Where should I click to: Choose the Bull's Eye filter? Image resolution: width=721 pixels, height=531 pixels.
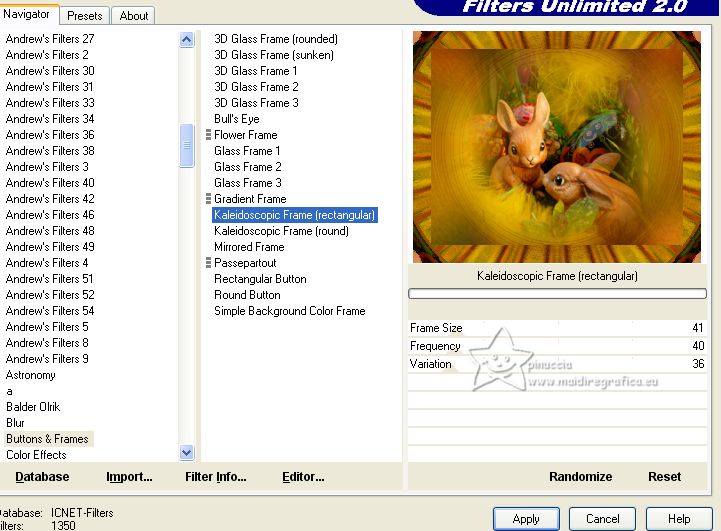tap(237, 119)
